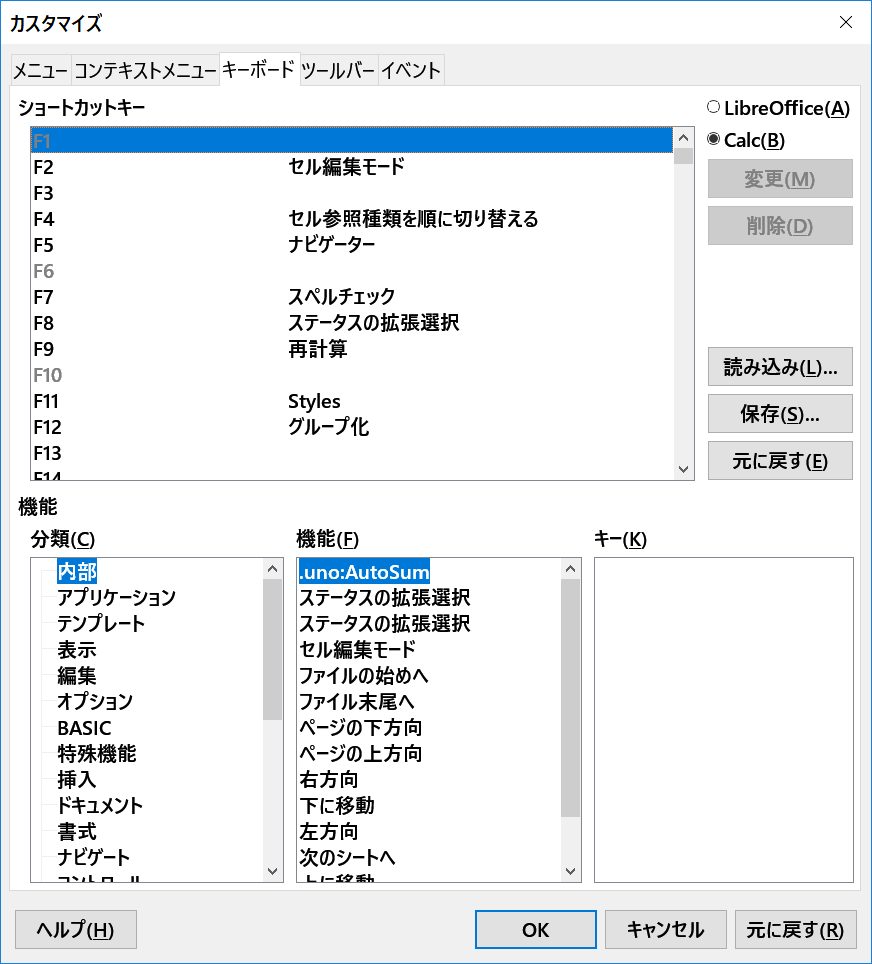Image resolution: width=872 pixels, height=964 pixels.
Task: Choose the BASIC category item
Action: (x=84, y=728)
